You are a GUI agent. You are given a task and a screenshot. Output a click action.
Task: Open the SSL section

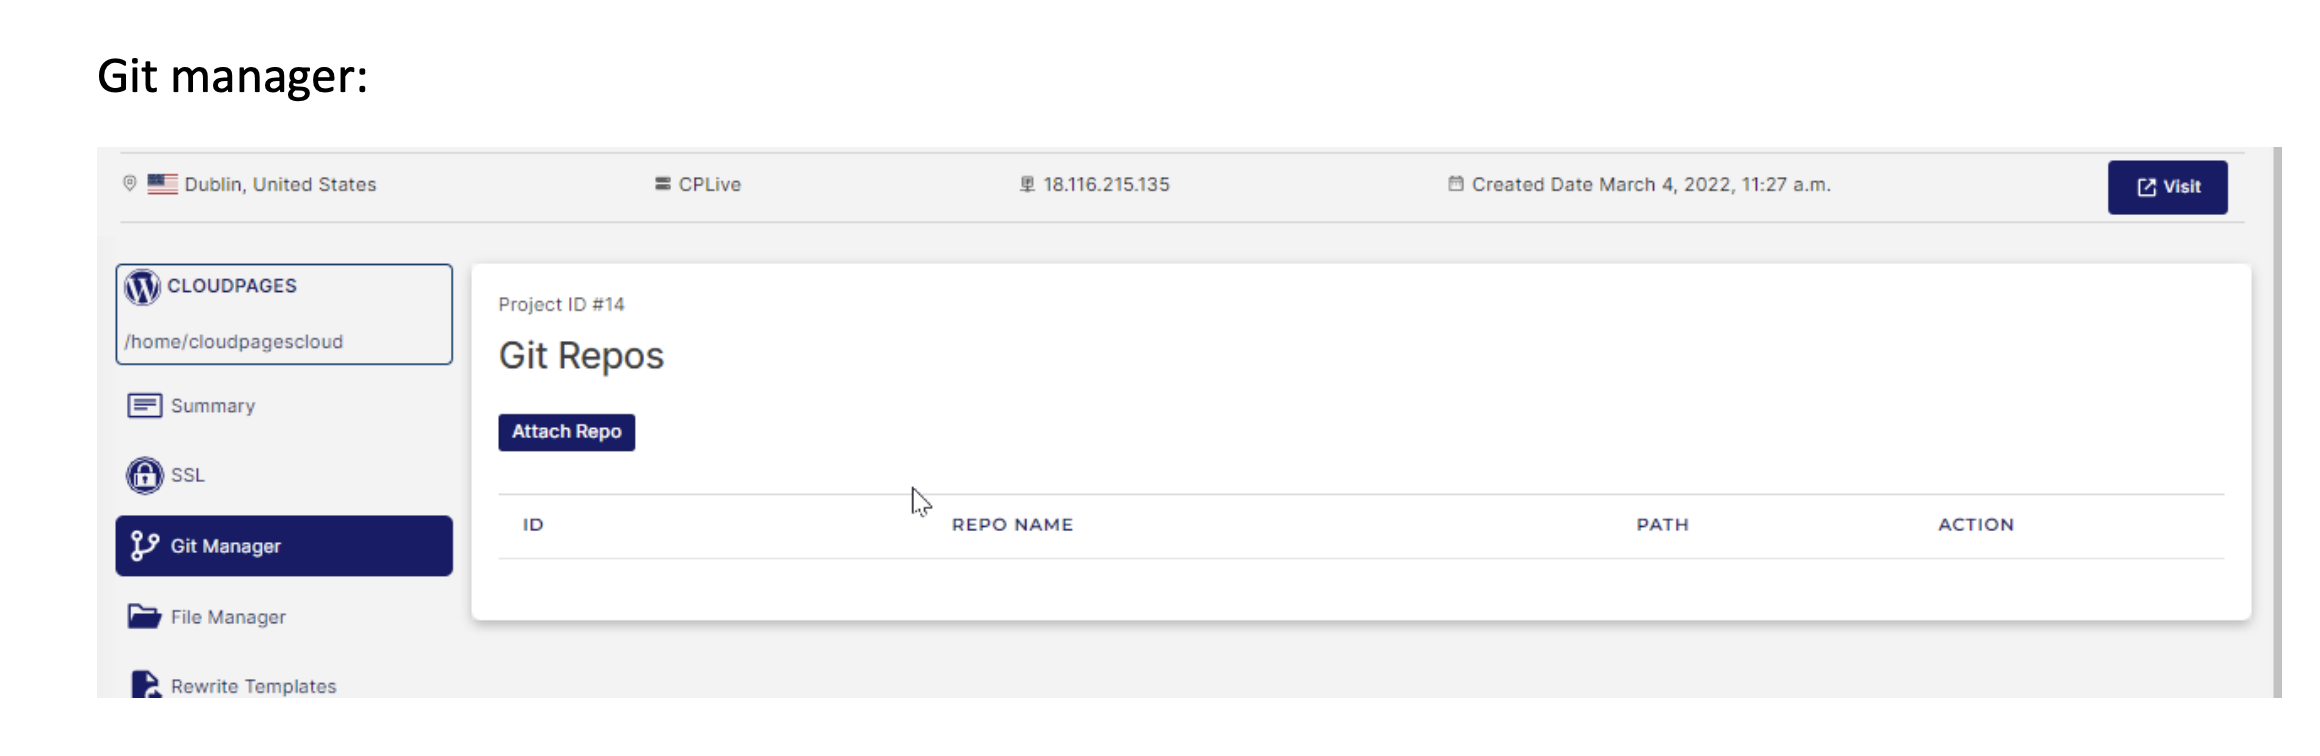(188, 476)
